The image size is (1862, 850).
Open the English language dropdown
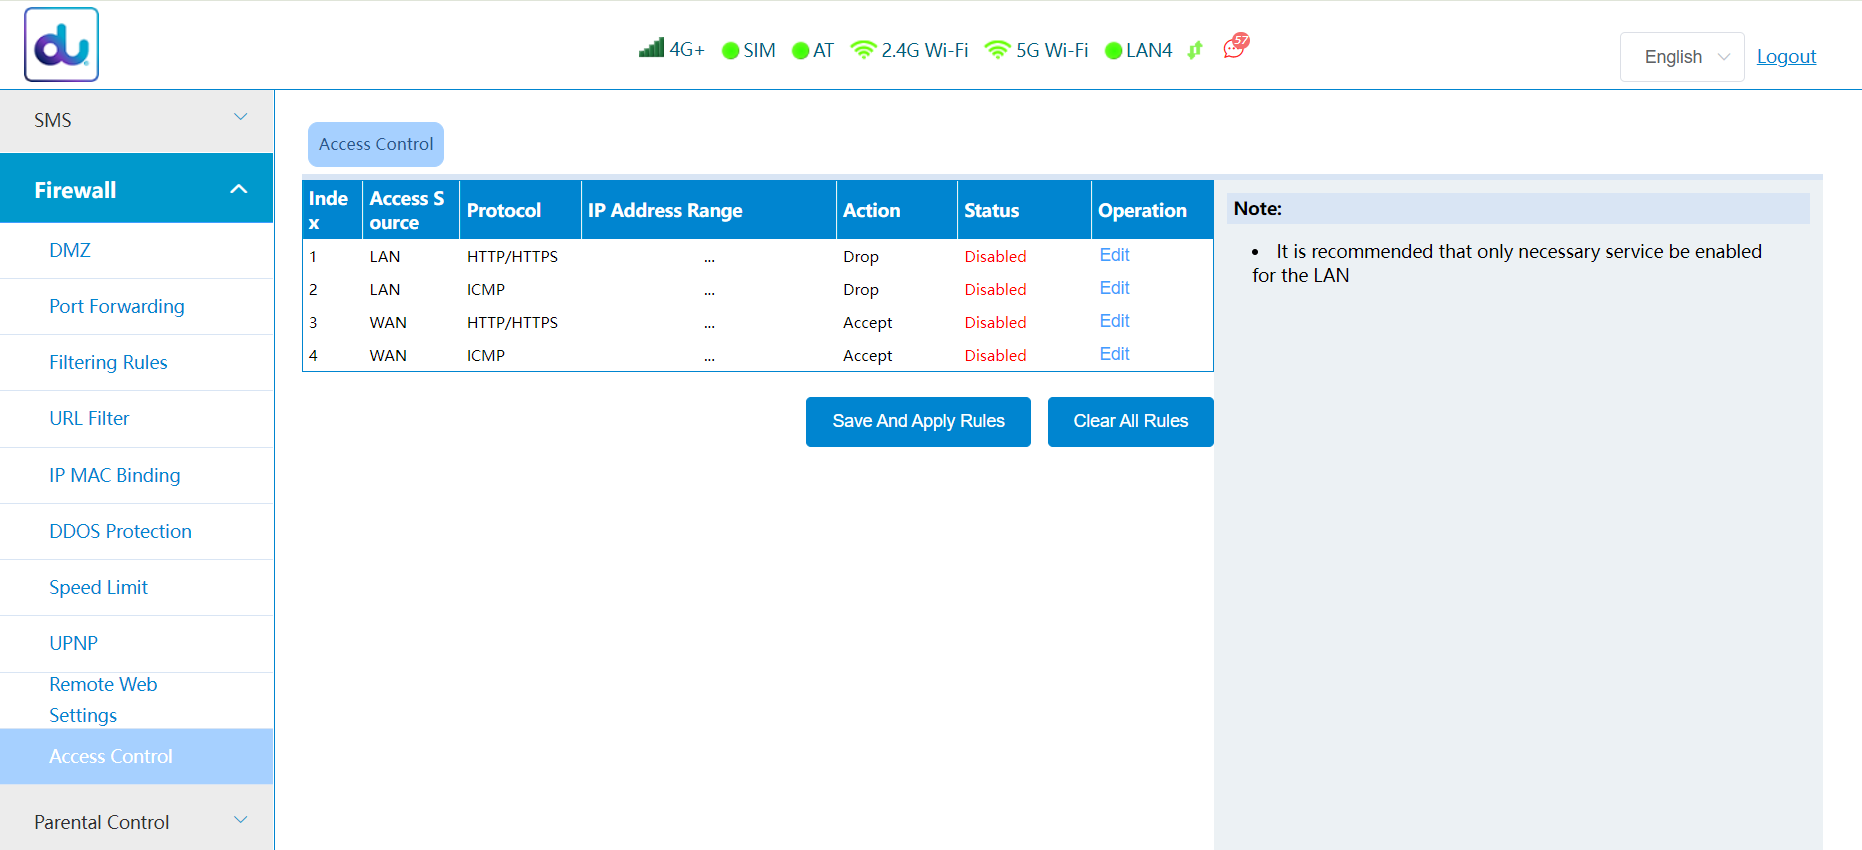pyautogui.click(x=1682, y=57)
